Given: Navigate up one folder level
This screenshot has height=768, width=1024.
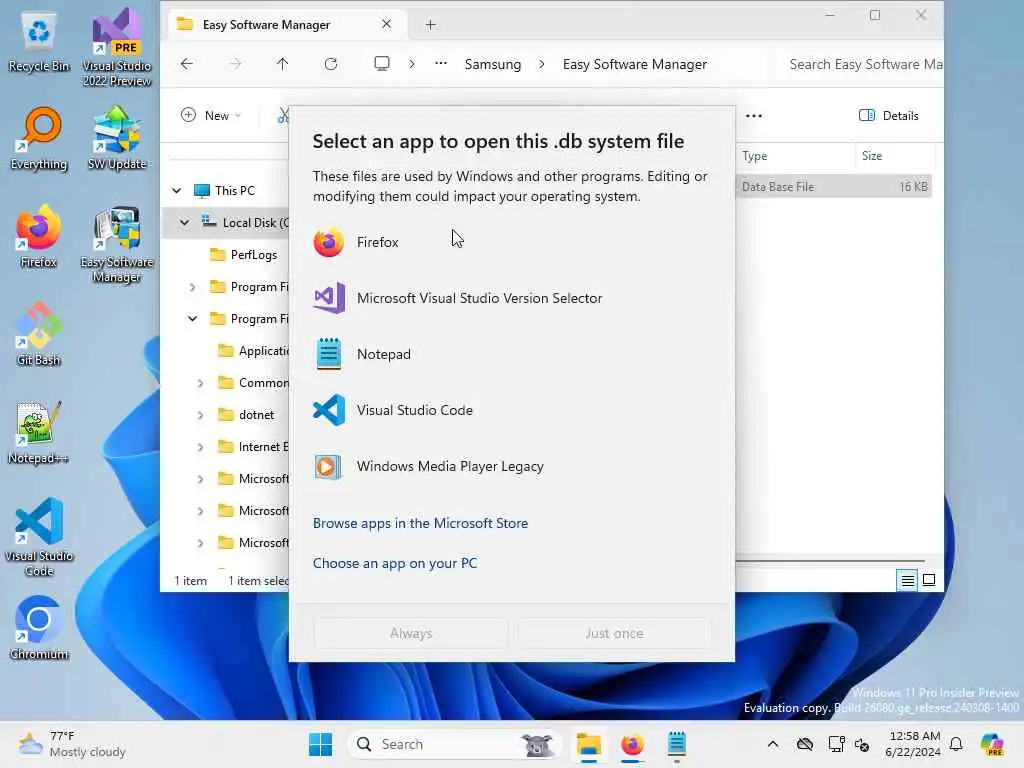Looking at the screenshot, I should (282, 64).
